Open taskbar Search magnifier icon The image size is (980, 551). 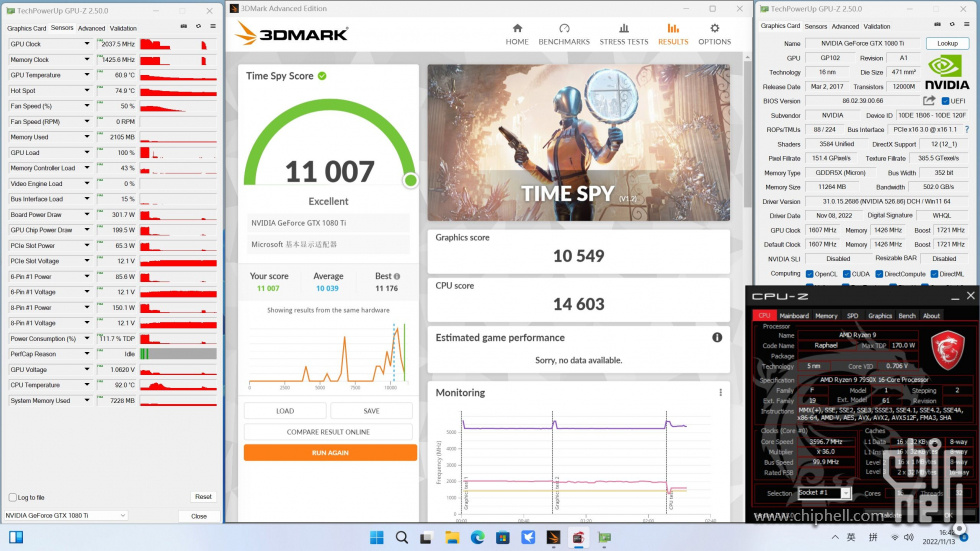tap(402, 537)
